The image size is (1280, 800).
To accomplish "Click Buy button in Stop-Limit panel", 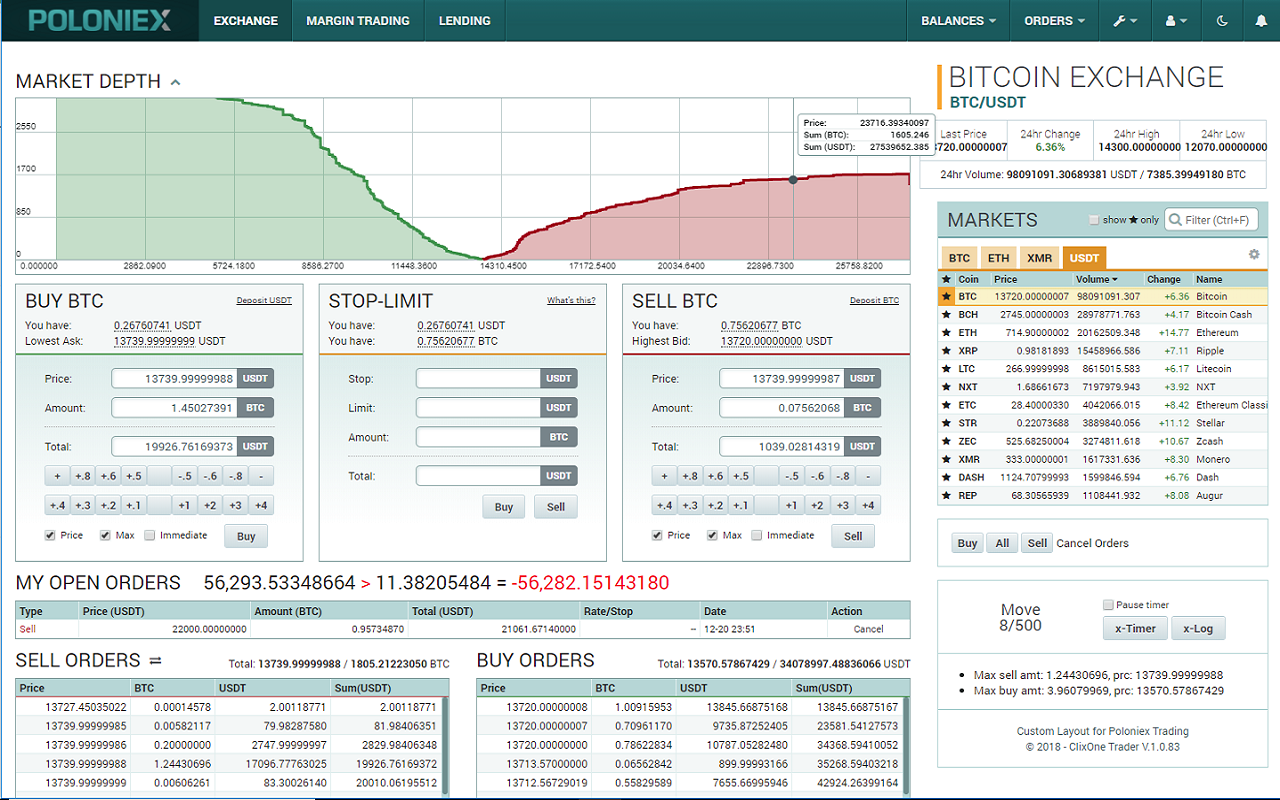I will pos(504,507).
